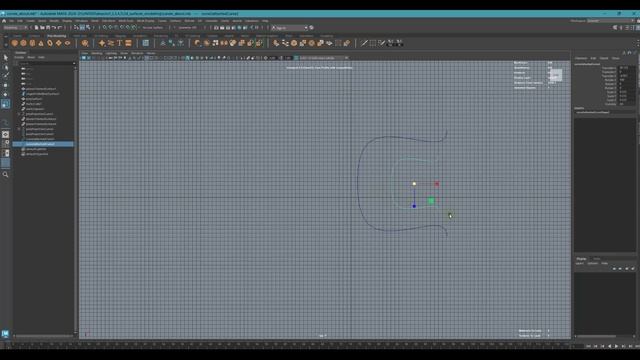Open the Sign In account dropdown
Viewport: 640px width, 360px height.
289,28
